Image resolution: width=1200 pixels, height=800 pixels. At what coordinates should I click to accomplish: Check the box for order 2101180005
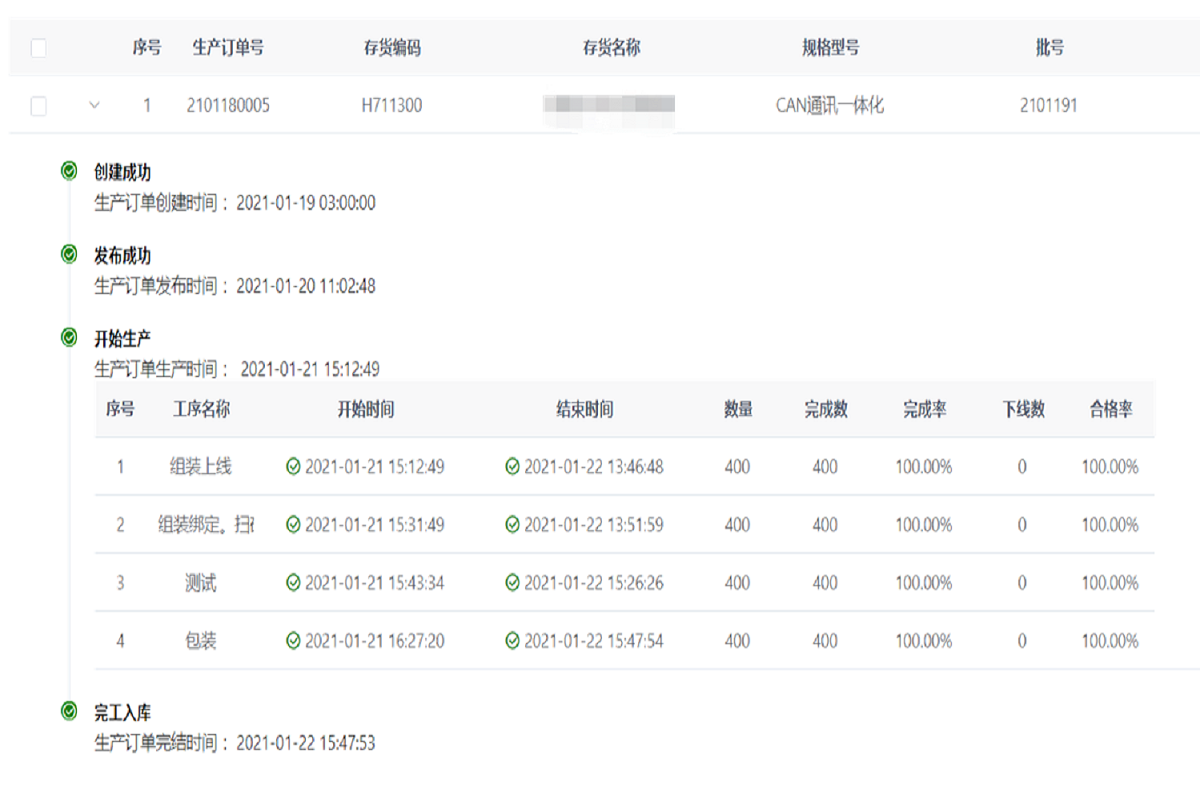[x=38, y=106]
